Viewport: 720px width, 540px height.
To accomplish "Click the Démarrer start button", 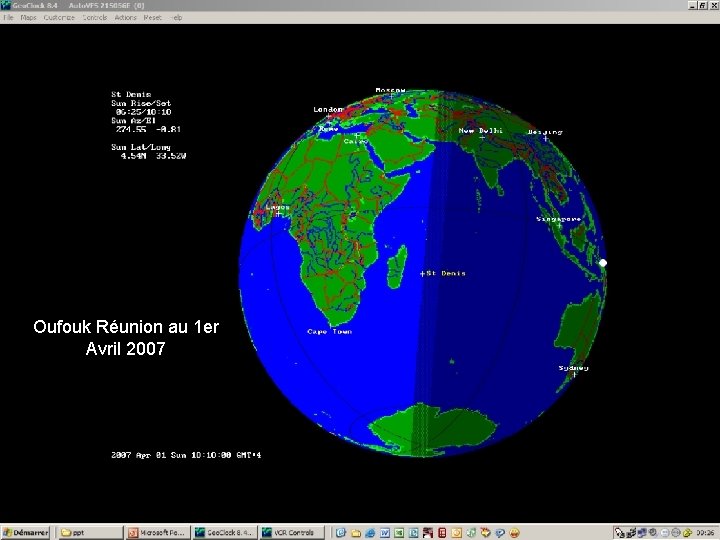I will click(x=25, y=533).
